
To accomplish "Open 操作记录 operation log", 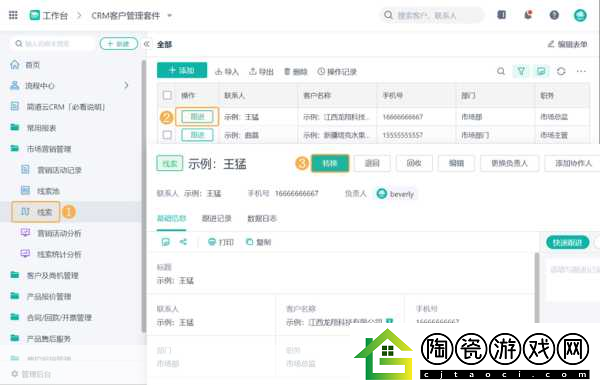I will (337, 72).
